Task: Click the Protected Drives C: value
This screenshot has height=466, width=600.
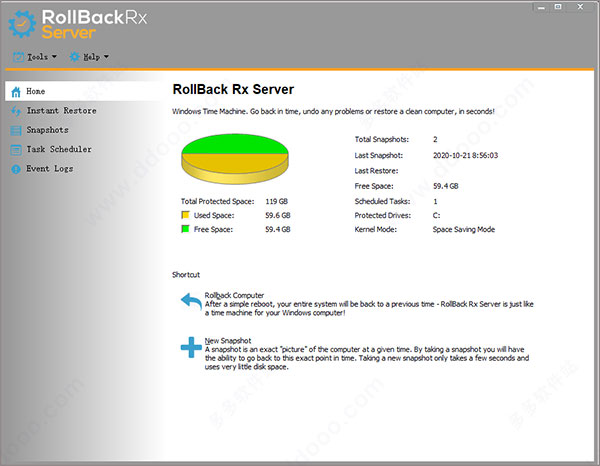Action: click(436, 215)
